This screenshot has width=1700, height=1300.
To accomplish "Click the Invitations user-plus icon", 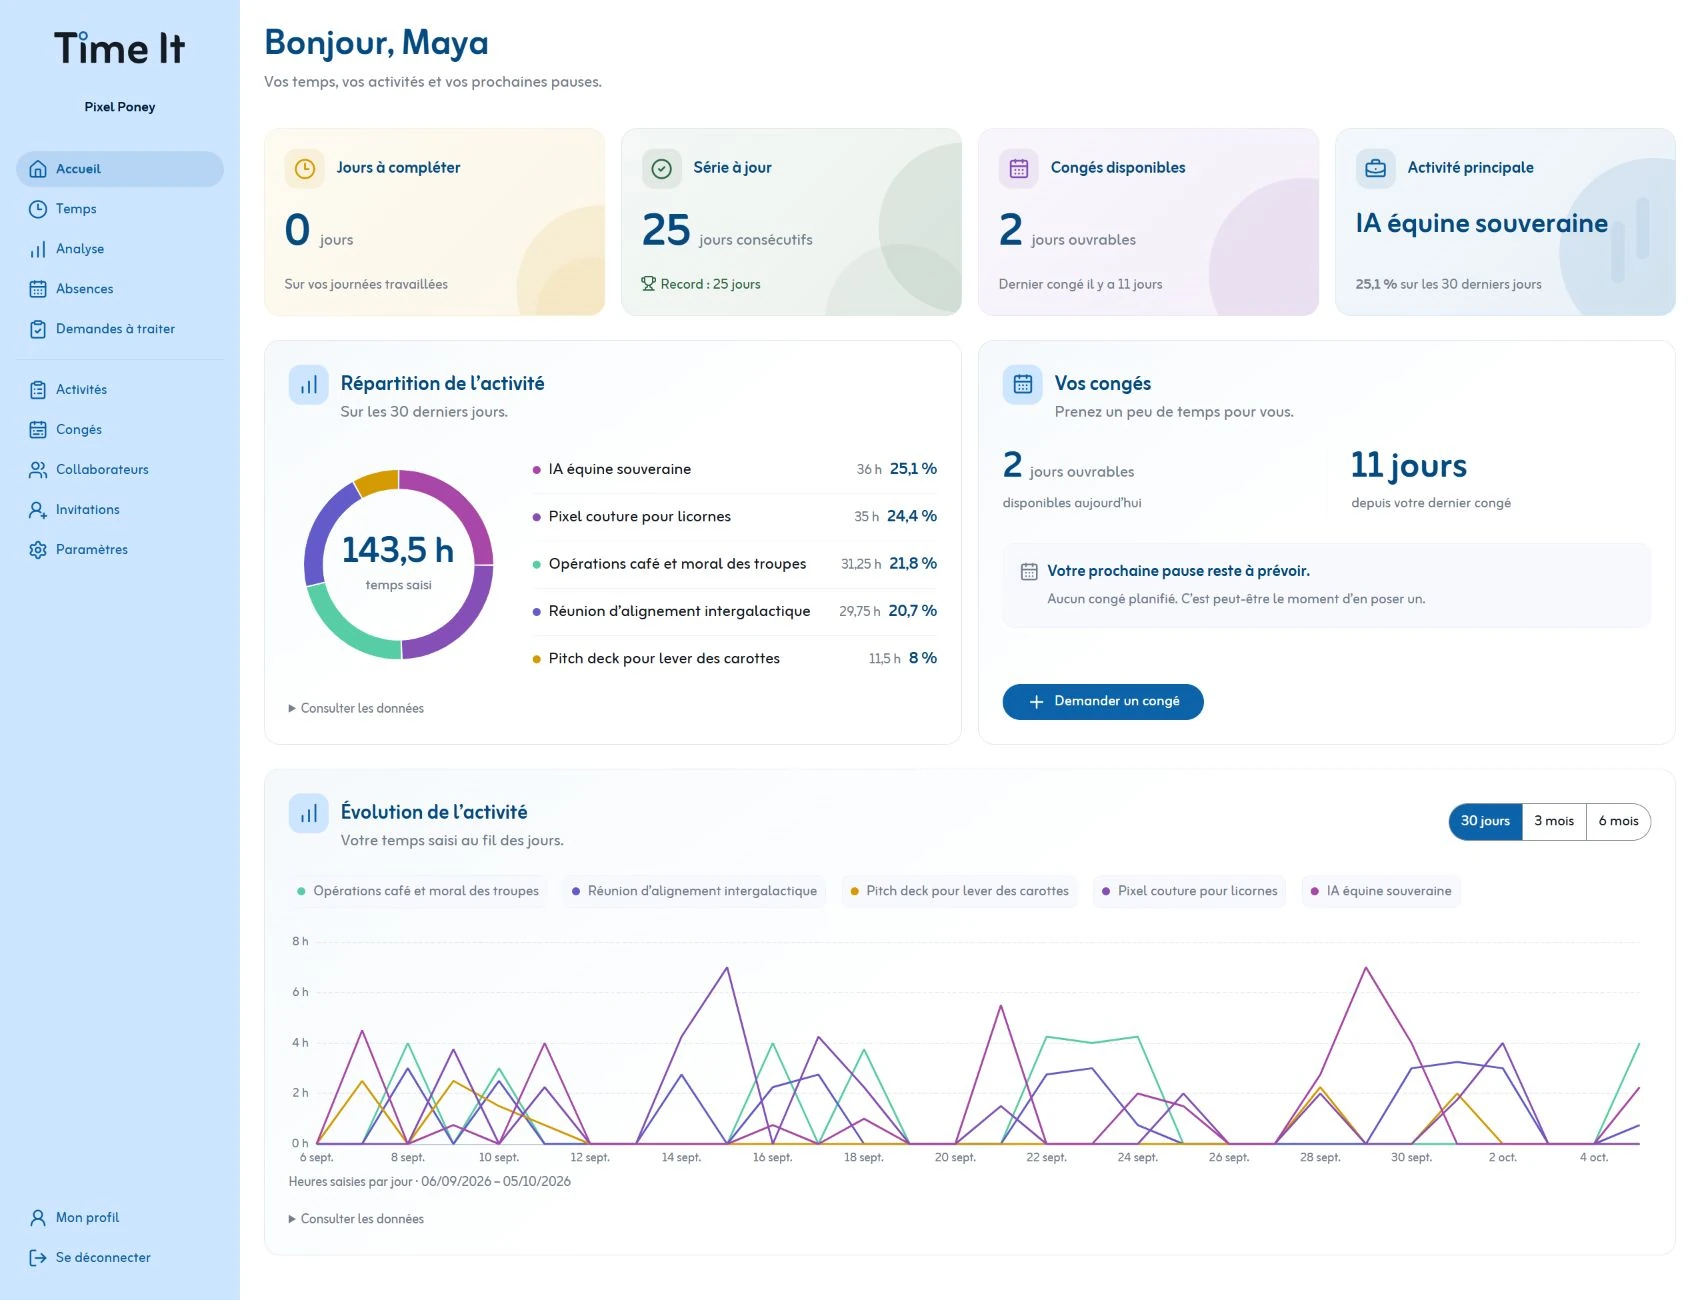I will click(38, 510).
